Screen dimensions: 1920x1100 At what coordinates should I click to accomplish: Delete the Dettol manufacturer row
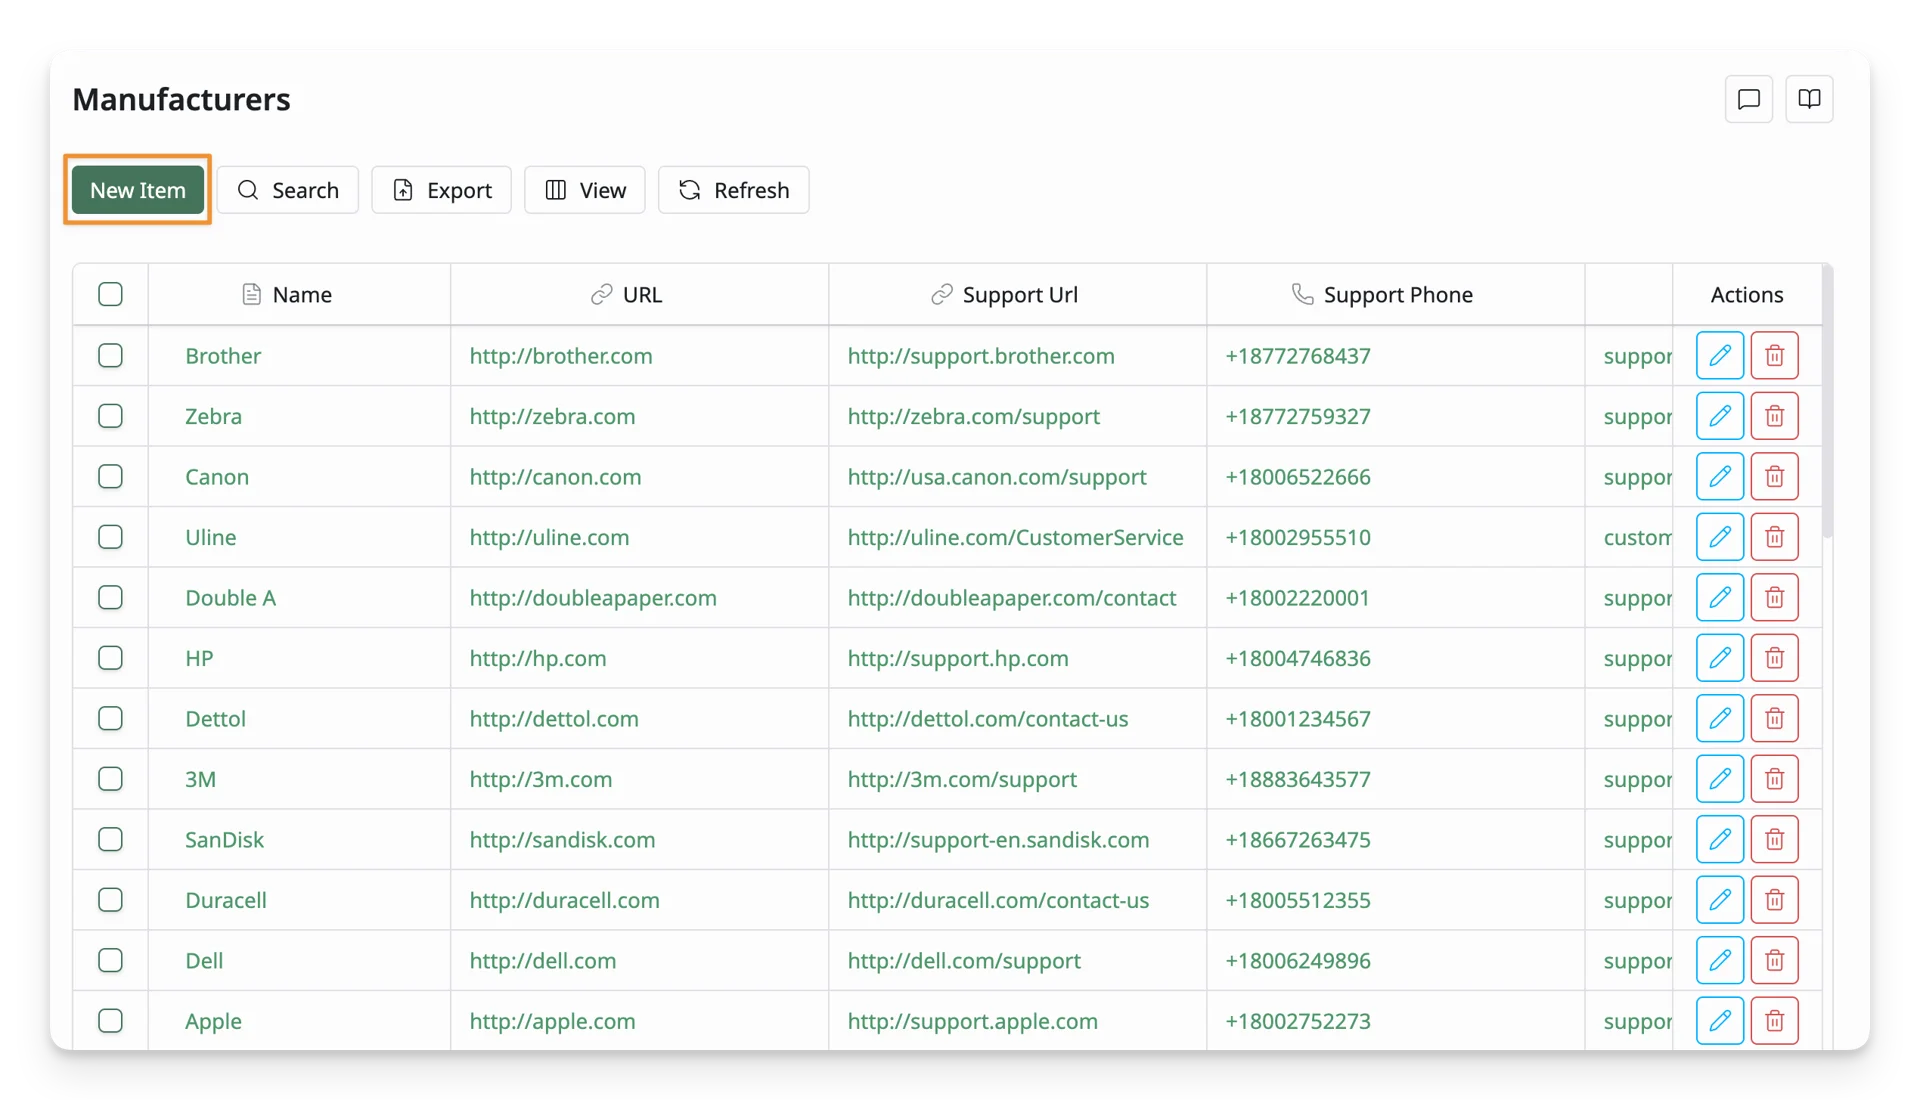(x=1775, y=718)
